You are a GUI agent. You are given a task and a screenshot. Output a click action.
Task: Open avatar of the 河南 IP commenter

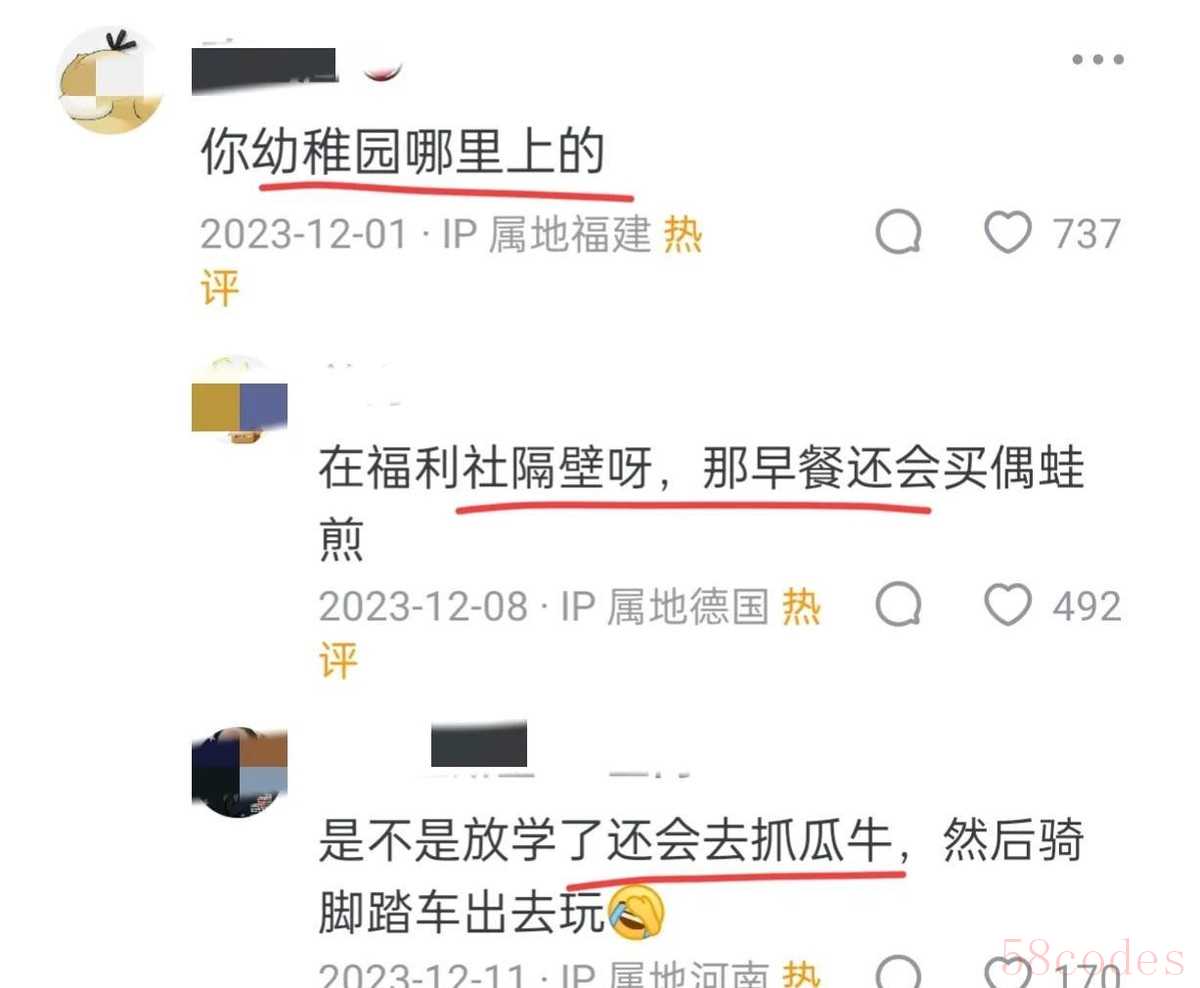pyautogui.click(x=239, y=772)
